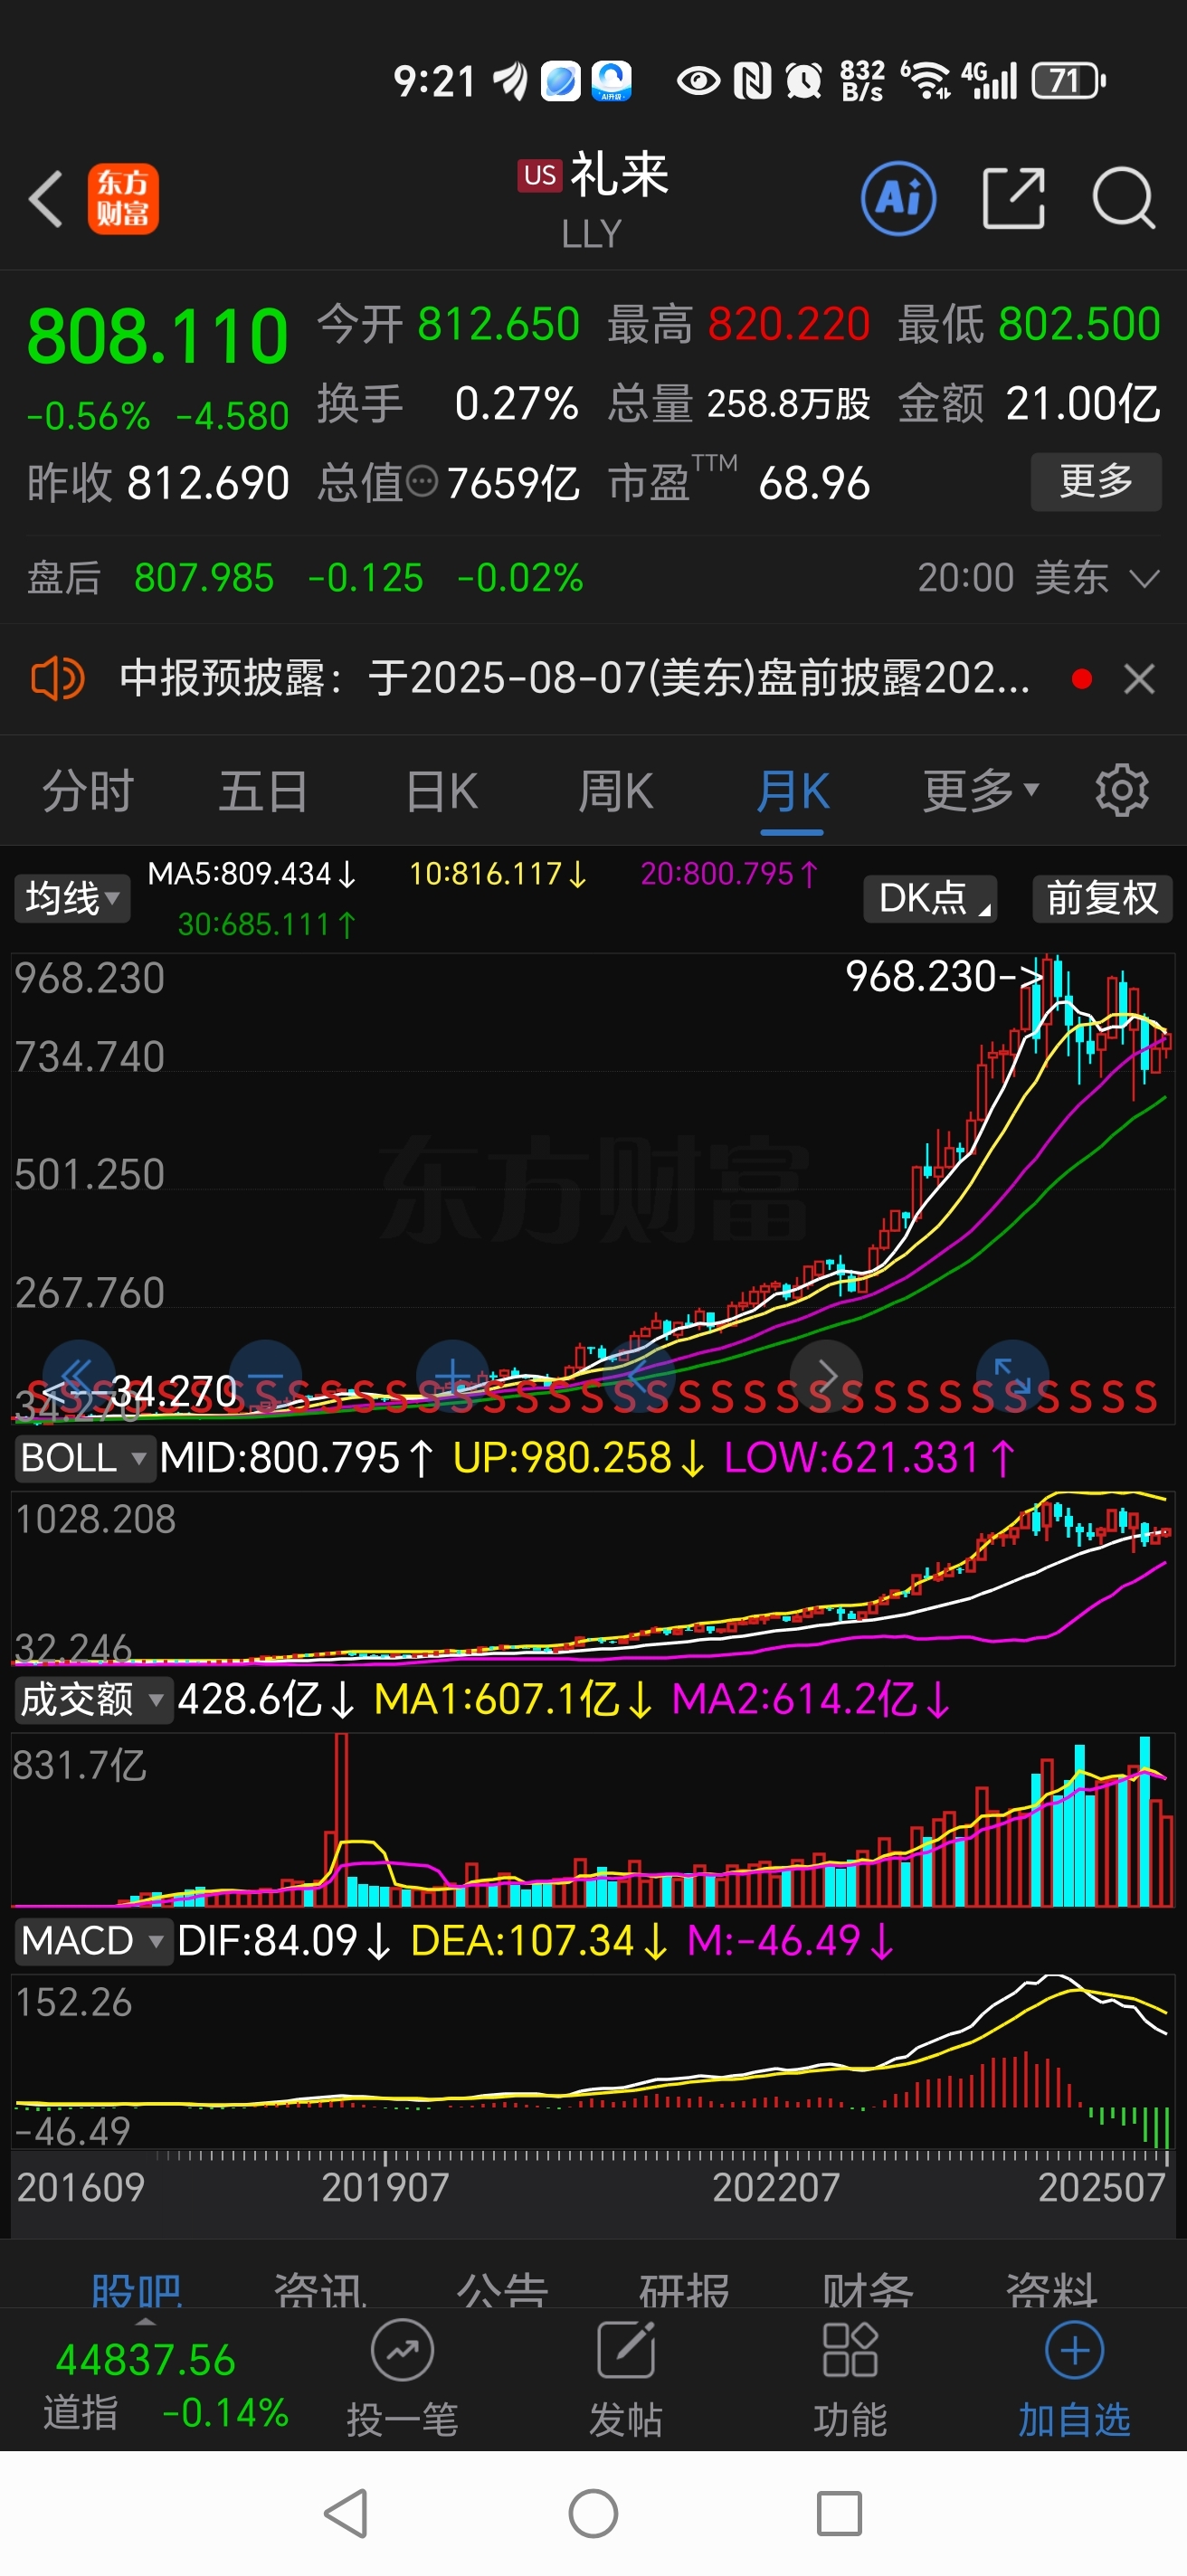1187x2576 pixels.
Task: Tap the share export icon
Action: click(x=1013, y=198)
